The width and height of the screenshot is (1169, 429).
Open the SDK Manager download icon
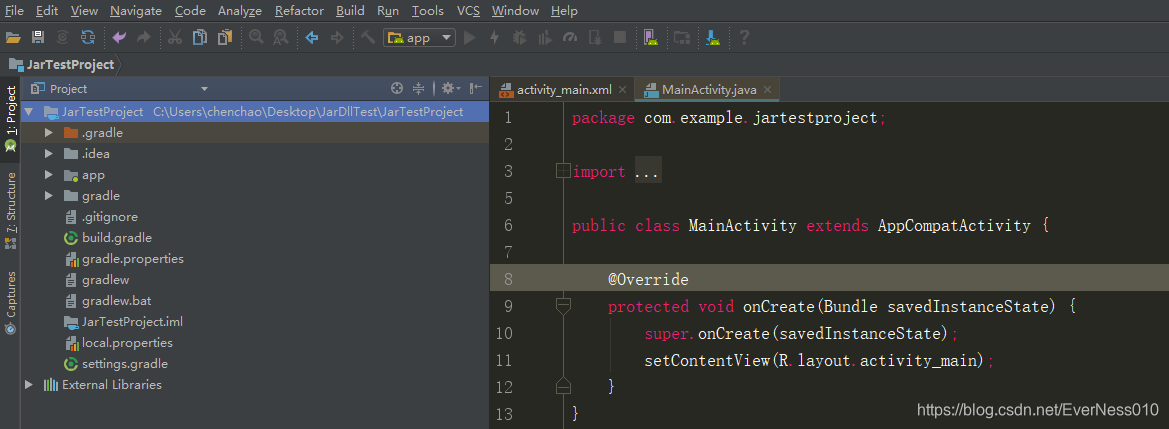tap(712, 37)
